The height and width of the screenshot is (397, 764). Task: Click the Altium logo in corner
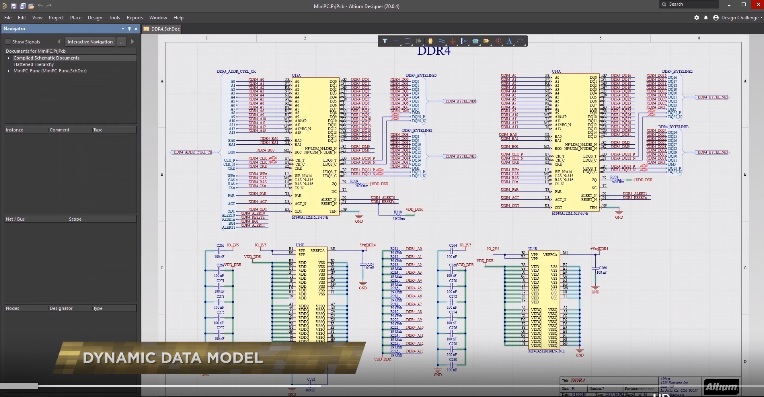tap(721, 387)
